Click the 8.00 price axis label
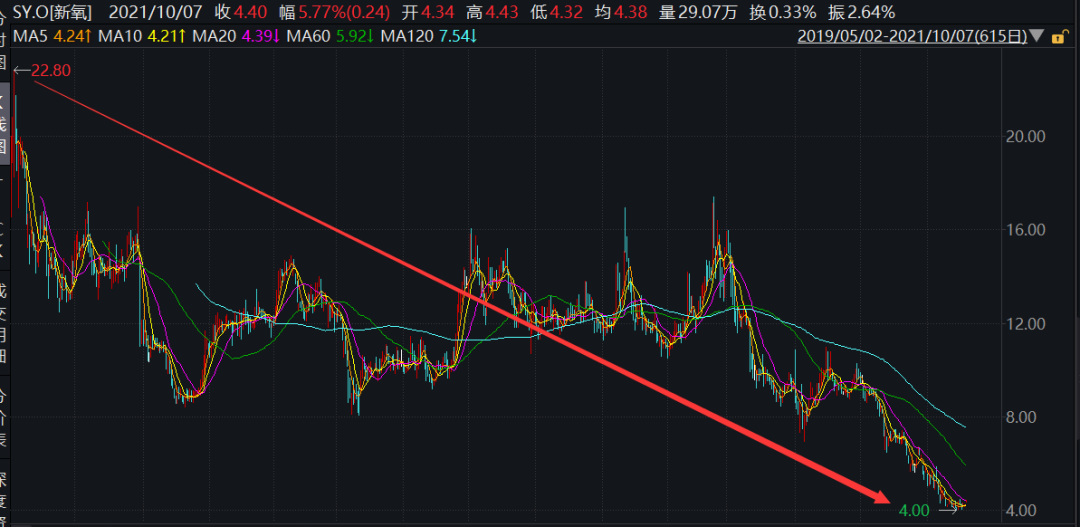Screen dimensions: 1080x527 1025,417
